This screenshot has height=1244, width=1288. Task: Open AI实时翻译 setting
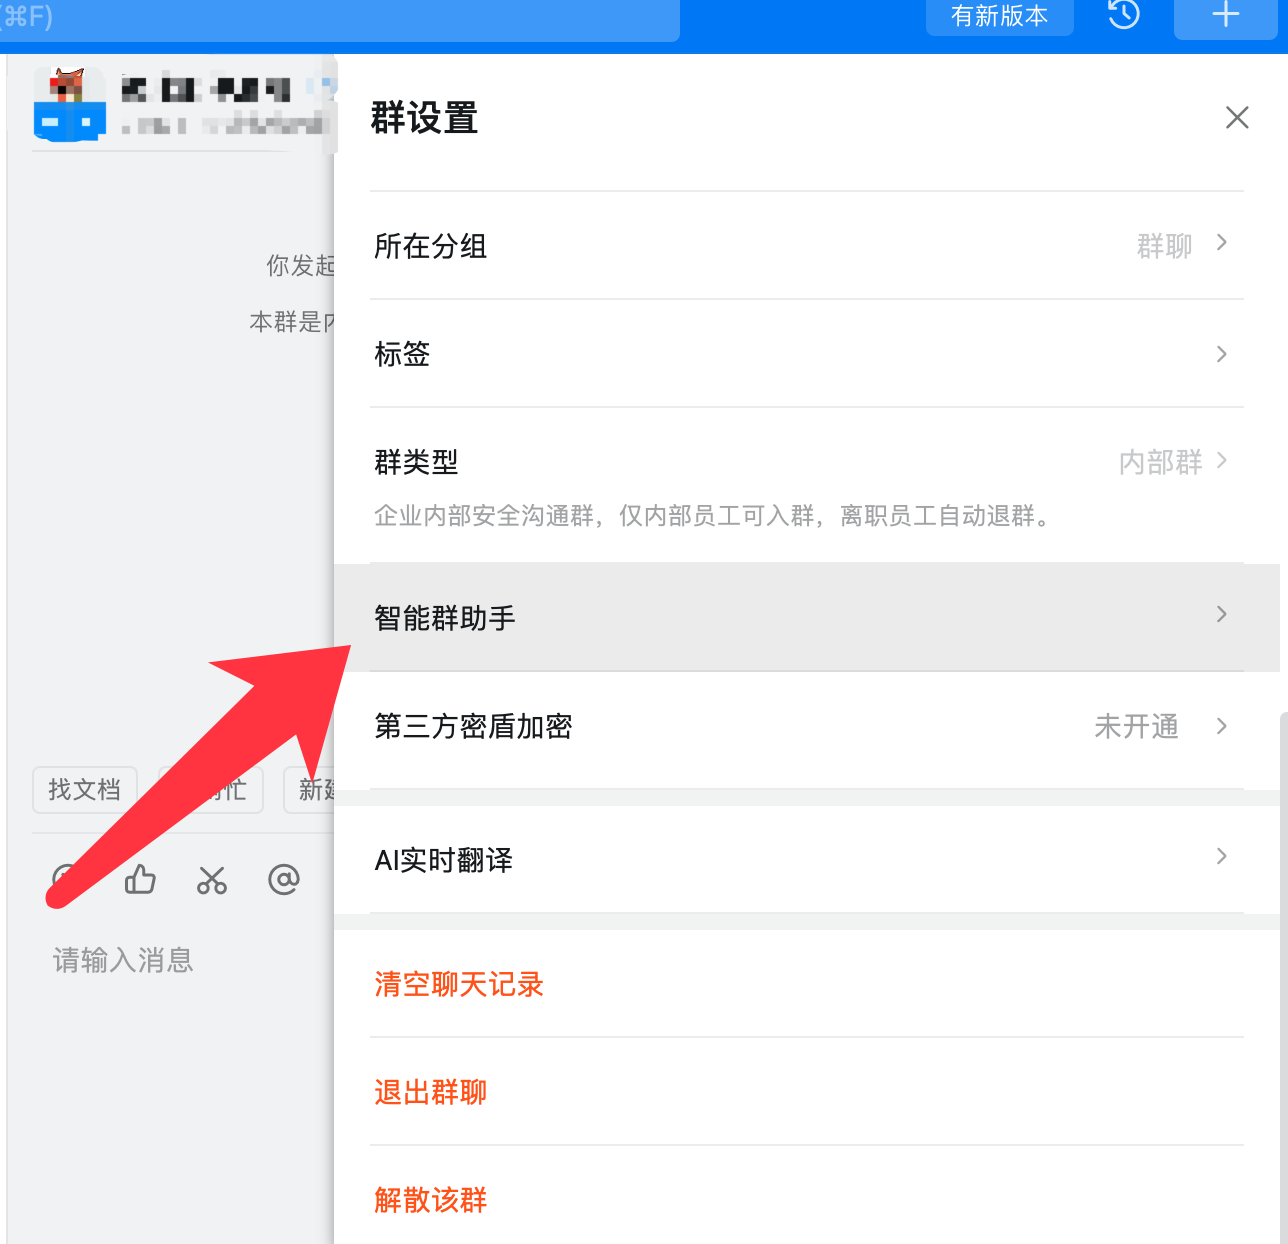point(807,859)
